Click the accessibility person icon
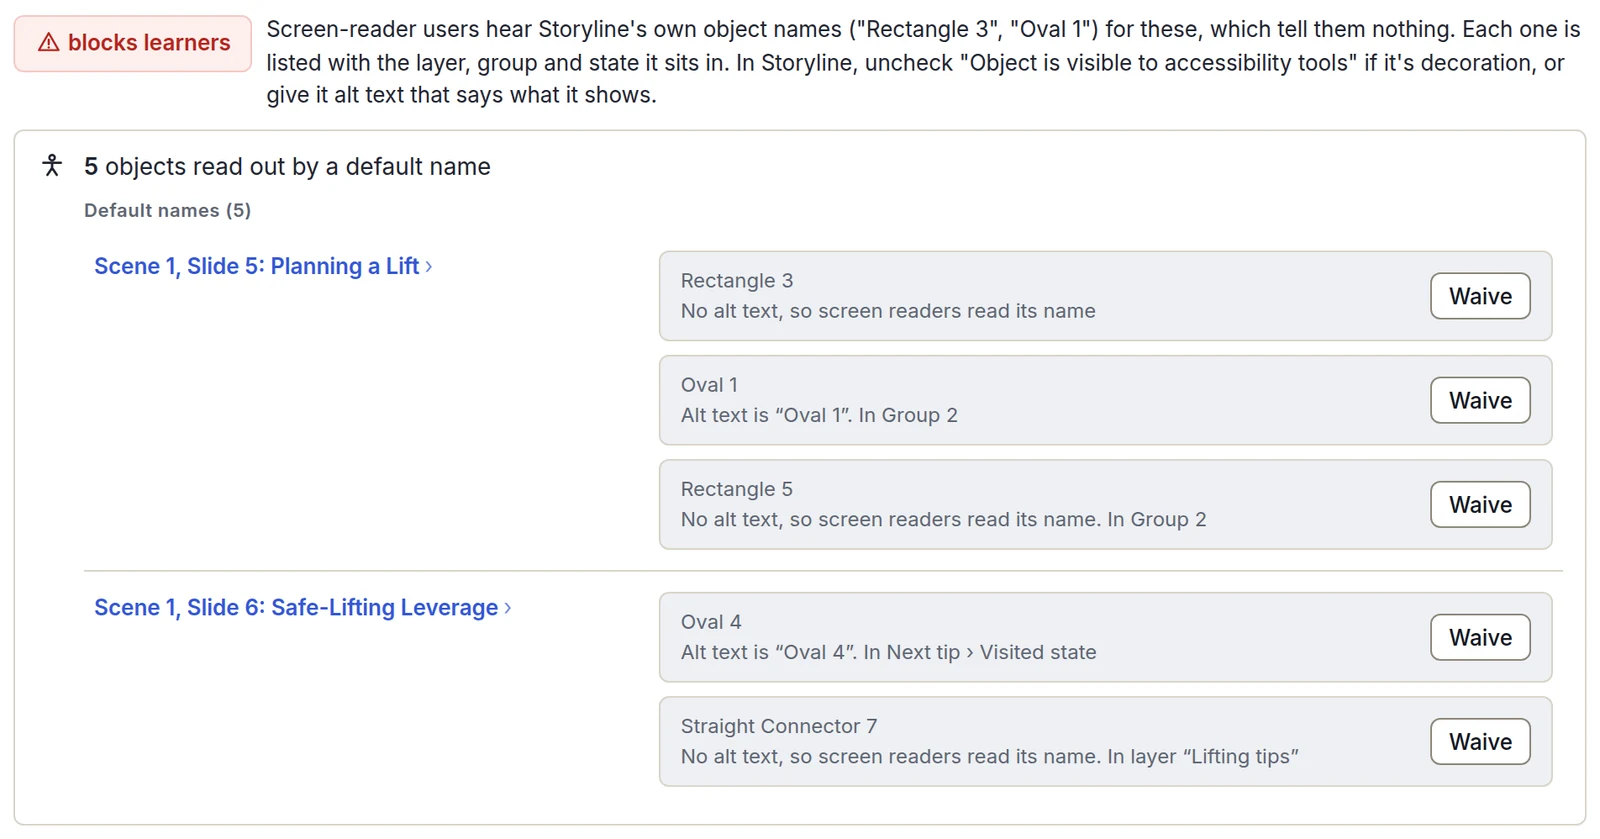This screenshot has height=839, width=1600. coord(52,165)
